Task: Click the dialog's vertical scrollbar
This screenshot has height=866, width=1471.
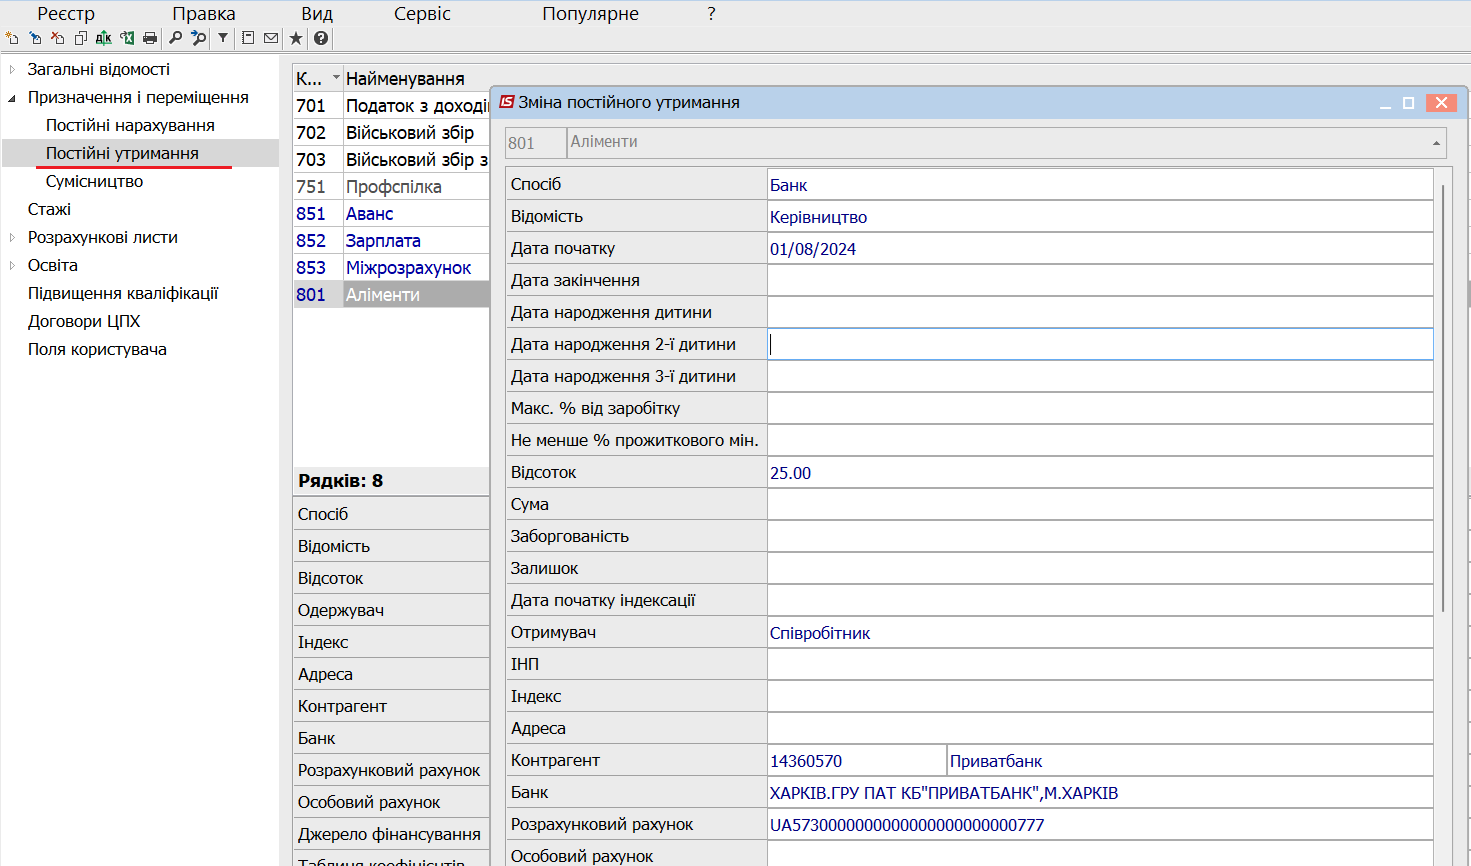Action: (x=1444, y=400)
